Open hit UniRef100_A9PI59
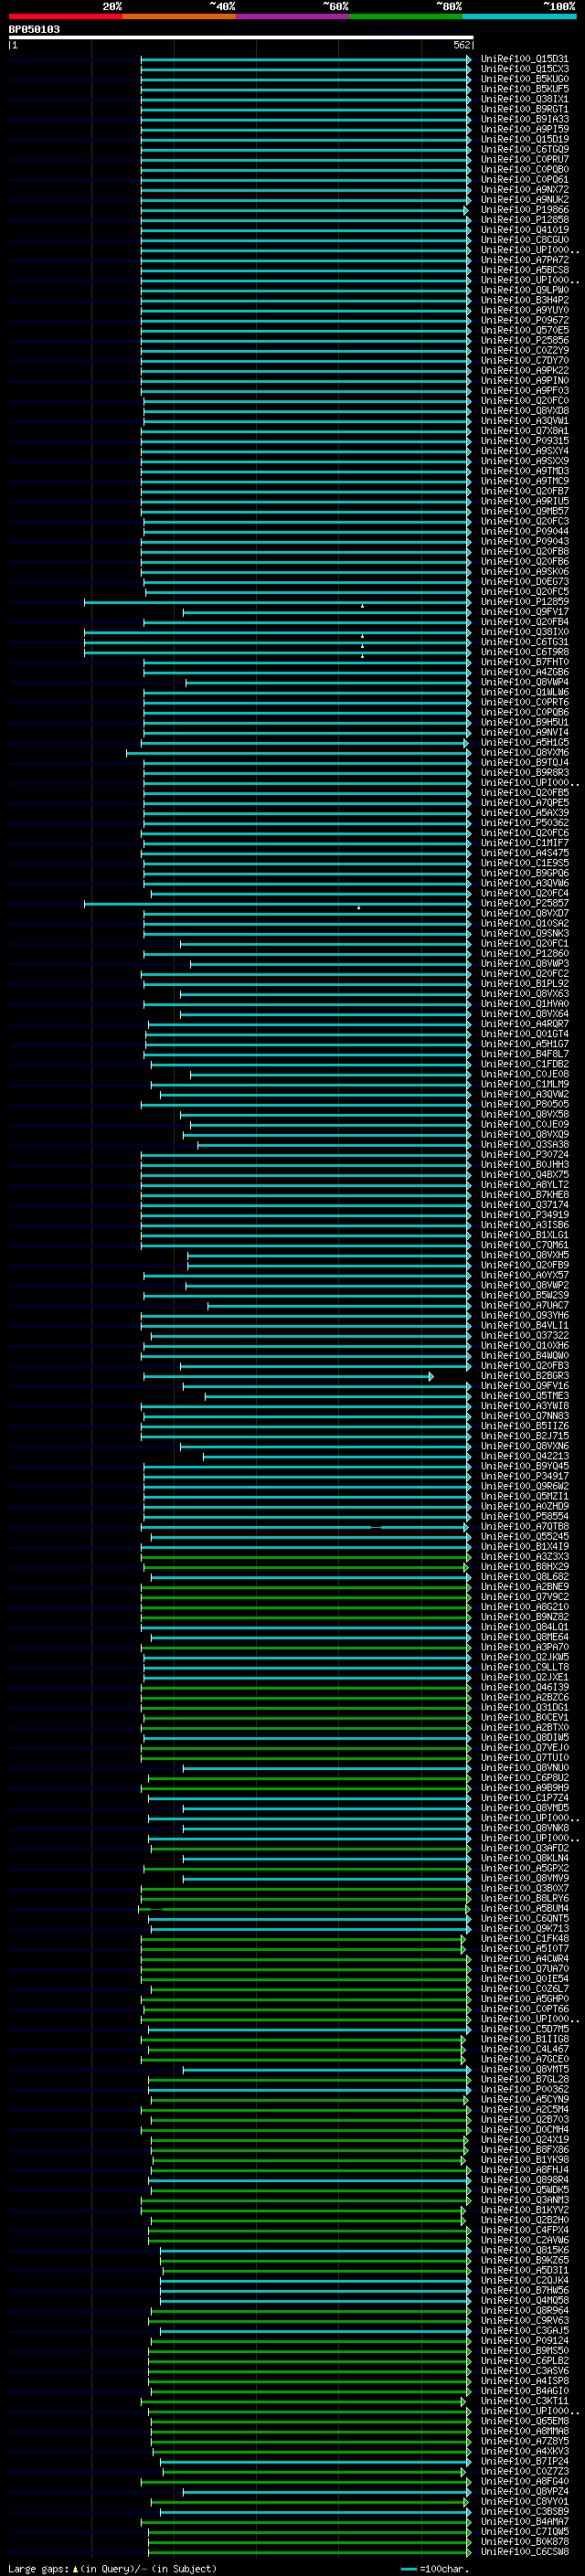Screen dimensions: 585x2576 tap(524, 129)
